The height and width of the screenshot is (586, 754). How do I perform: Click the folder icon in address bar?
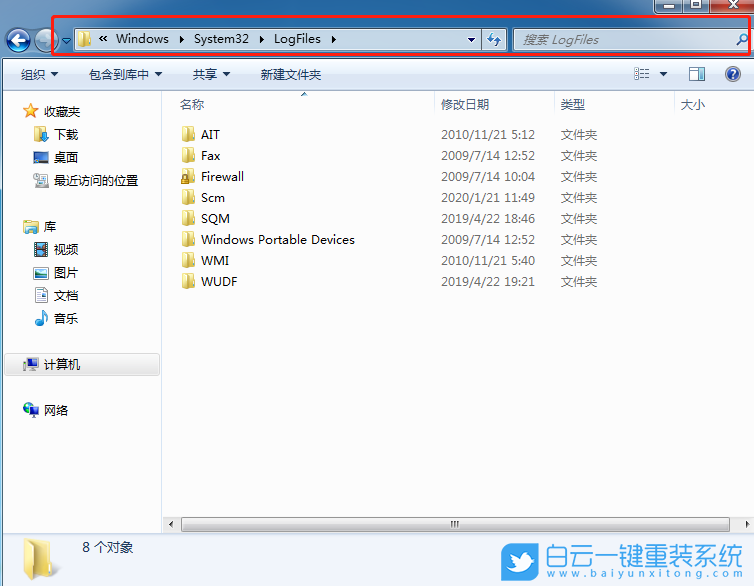tap(85, 39)
